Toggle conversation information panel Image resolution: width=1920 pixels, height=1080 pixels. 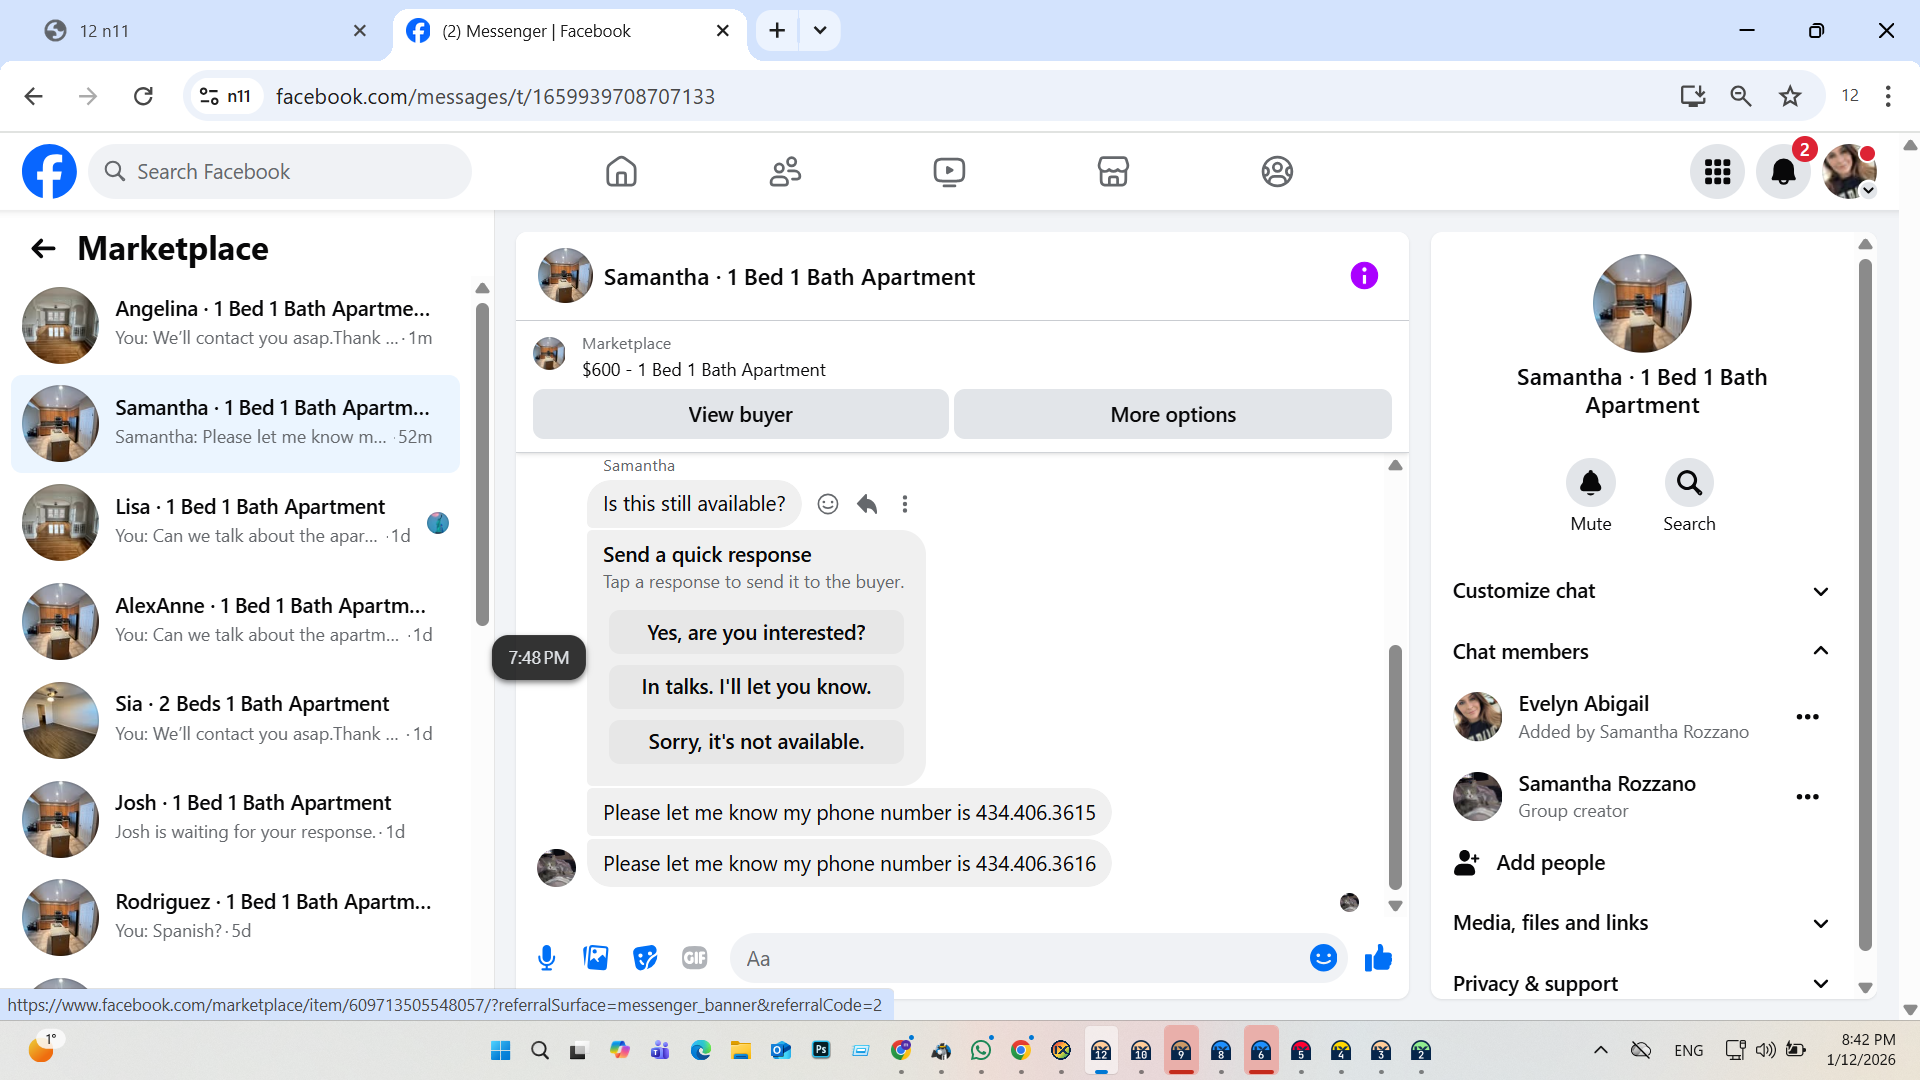[1364, 276]
